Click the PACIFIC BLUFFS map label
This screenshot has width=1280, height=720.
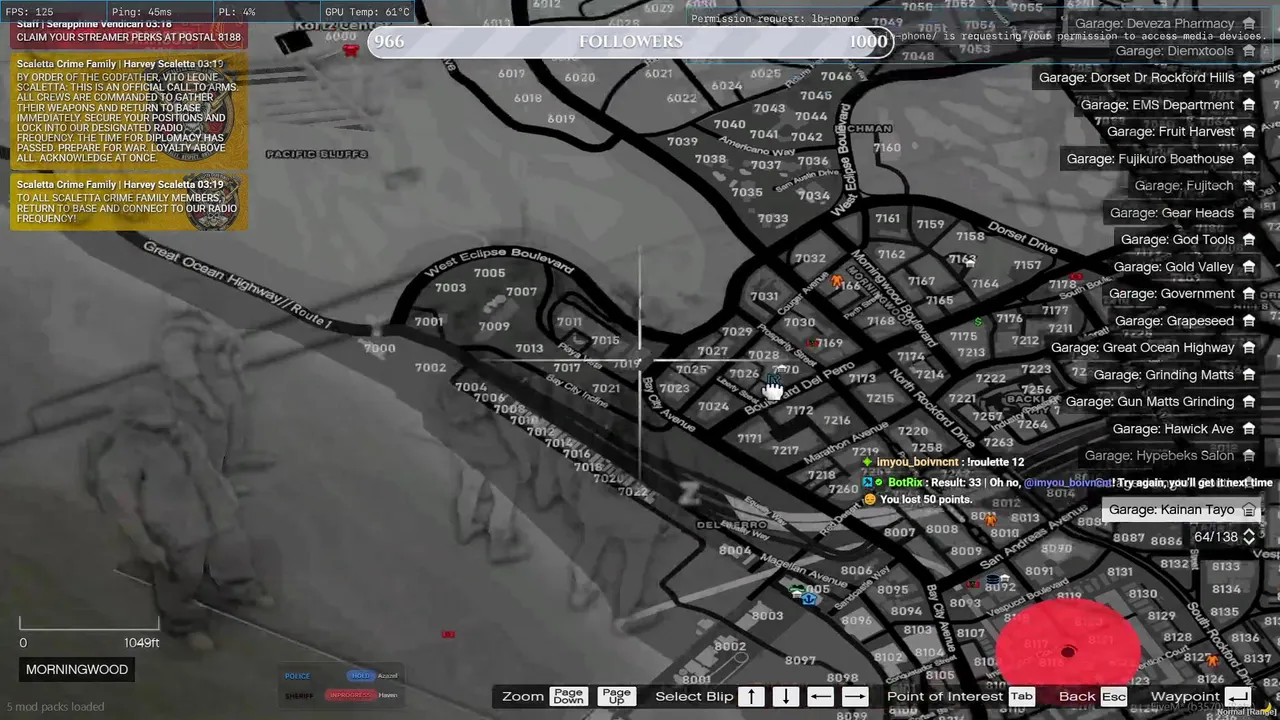pos(317,154)
